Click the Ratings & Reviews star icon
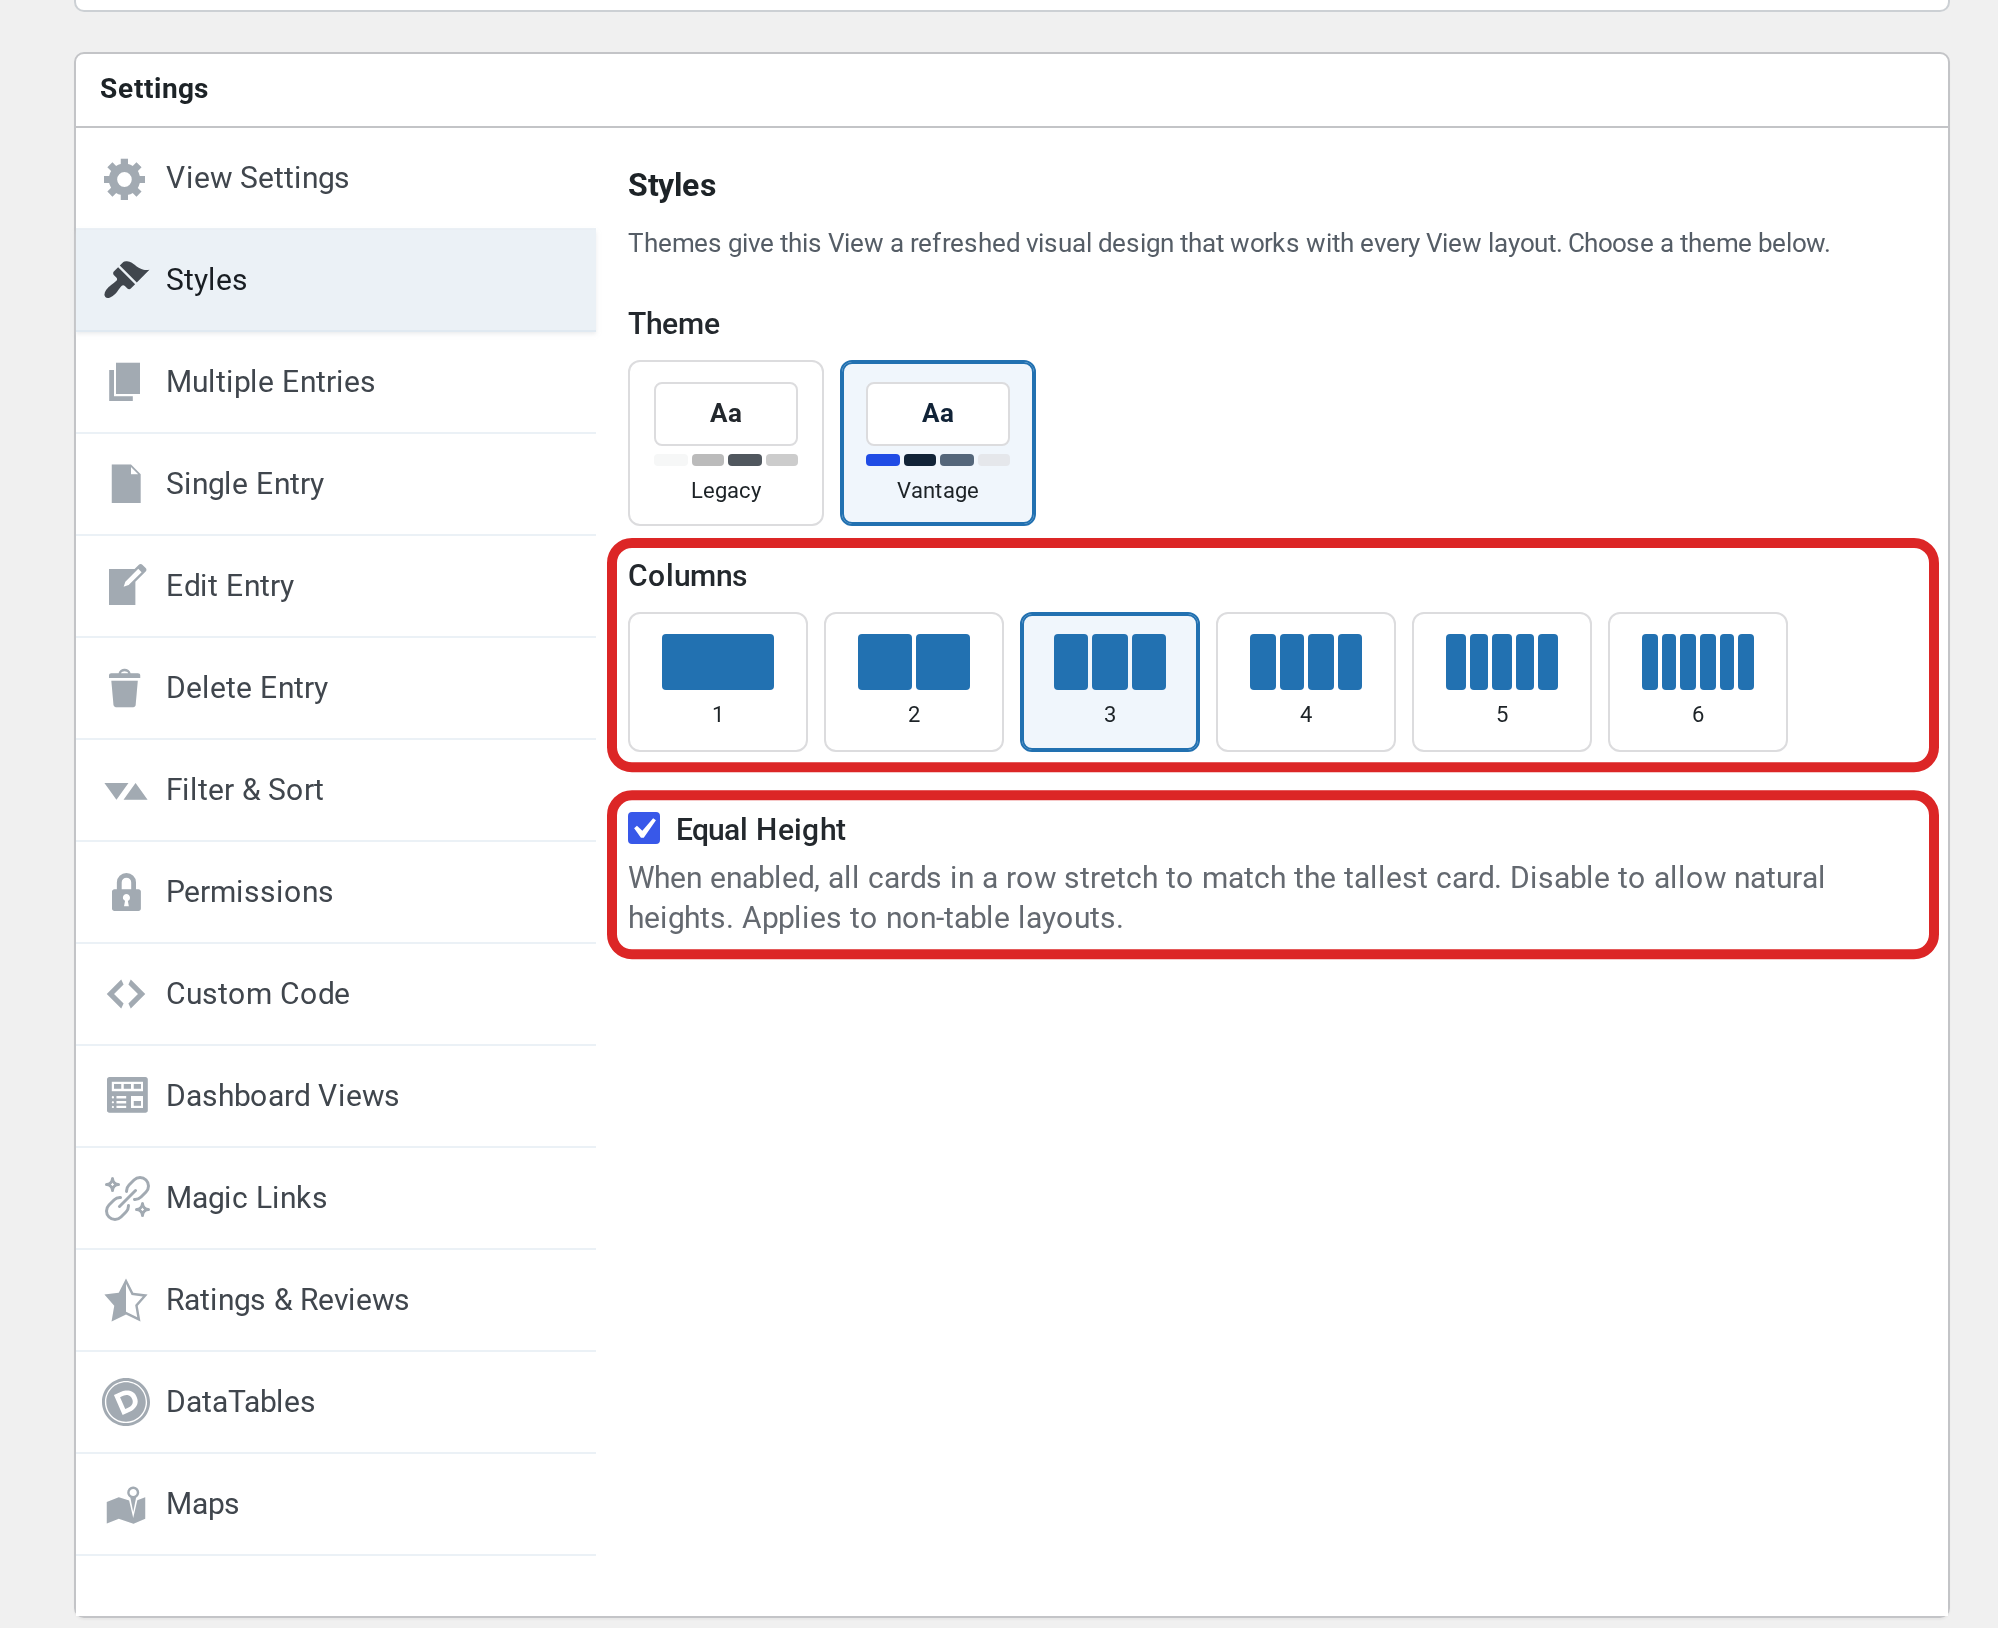 (x=126, y=1300)
